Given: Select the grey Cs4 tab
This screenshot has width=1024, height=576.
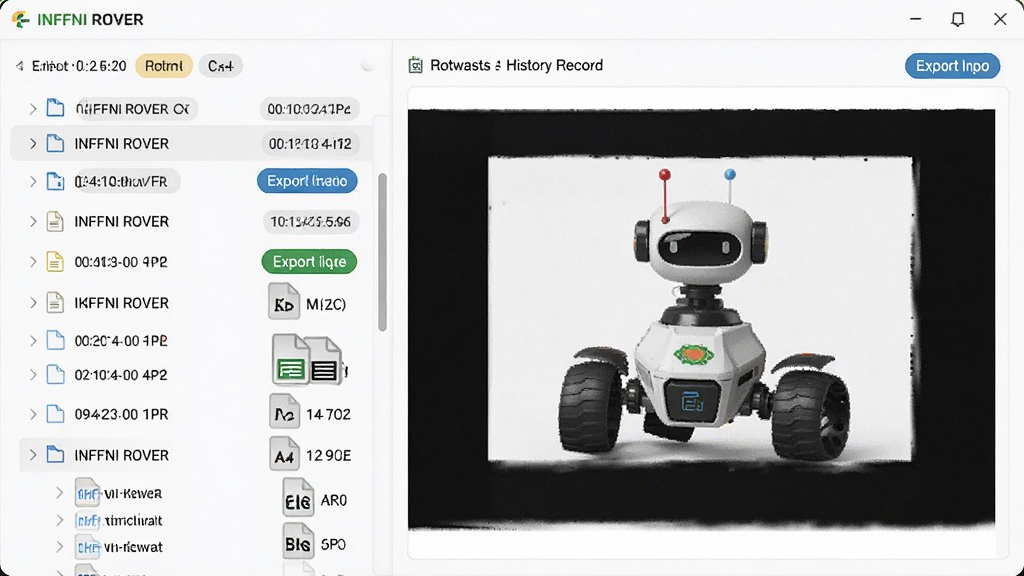Looking at the screenshot, I should [221, 66].
